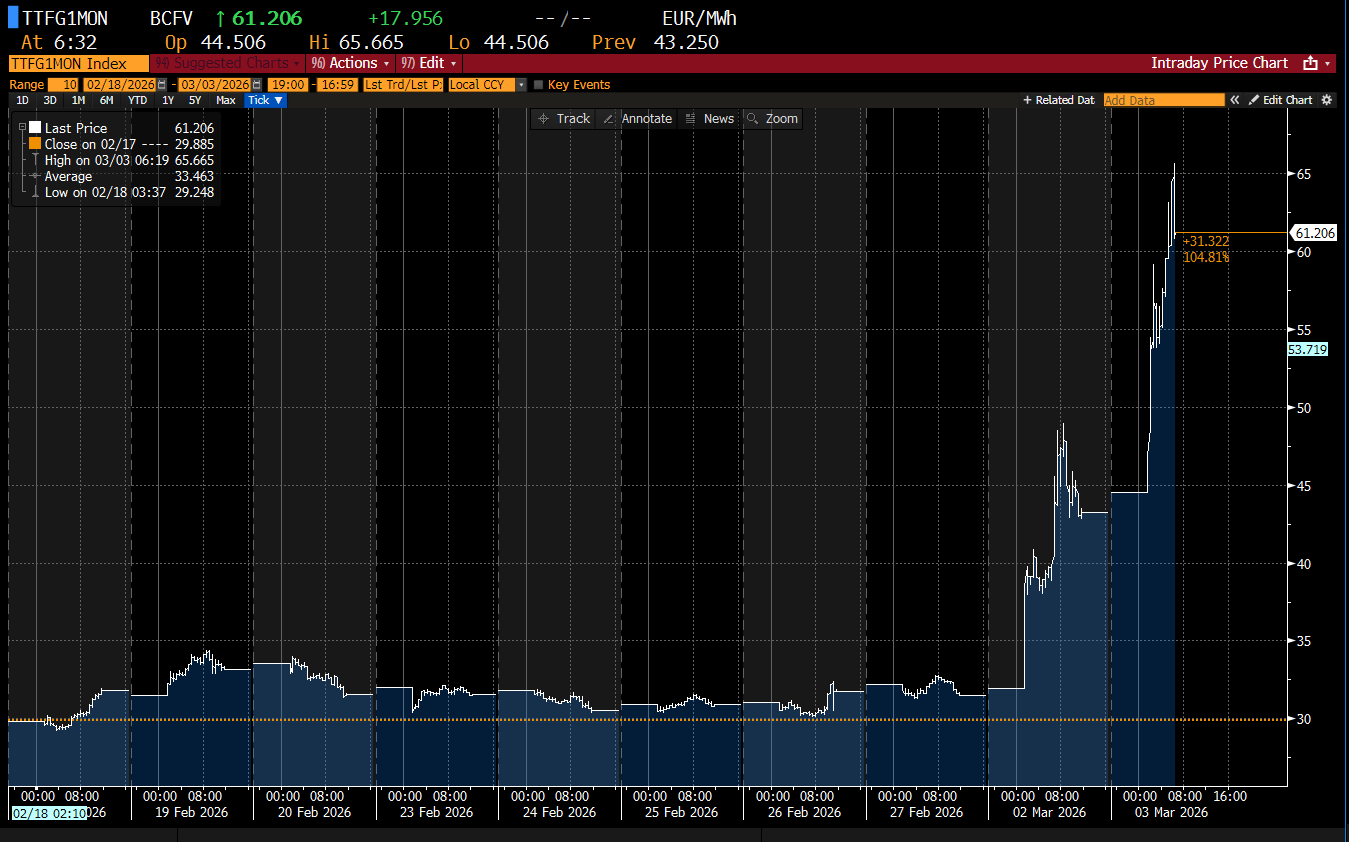
Task: Click the Edit Chart button
Action: pos(1280,100)
